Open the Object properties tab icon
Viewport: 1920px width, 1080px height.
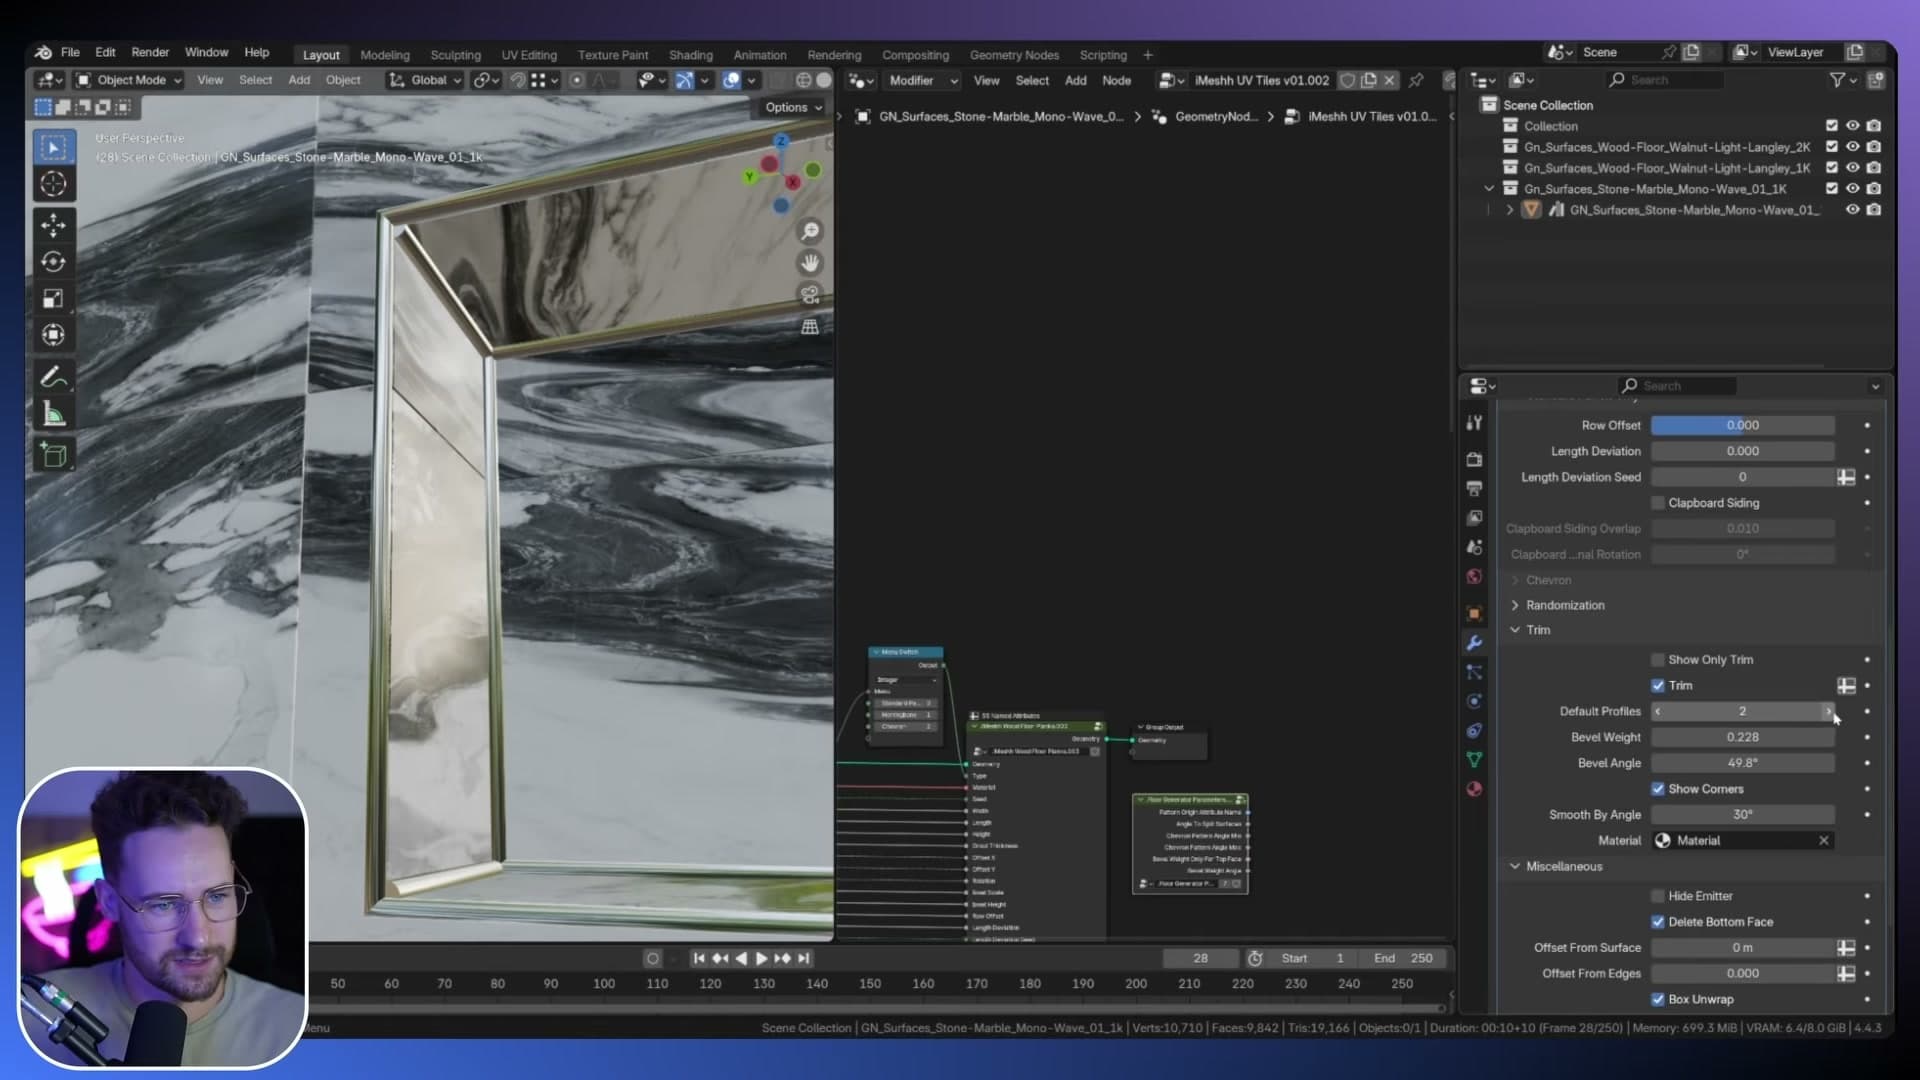[1474, 614]
